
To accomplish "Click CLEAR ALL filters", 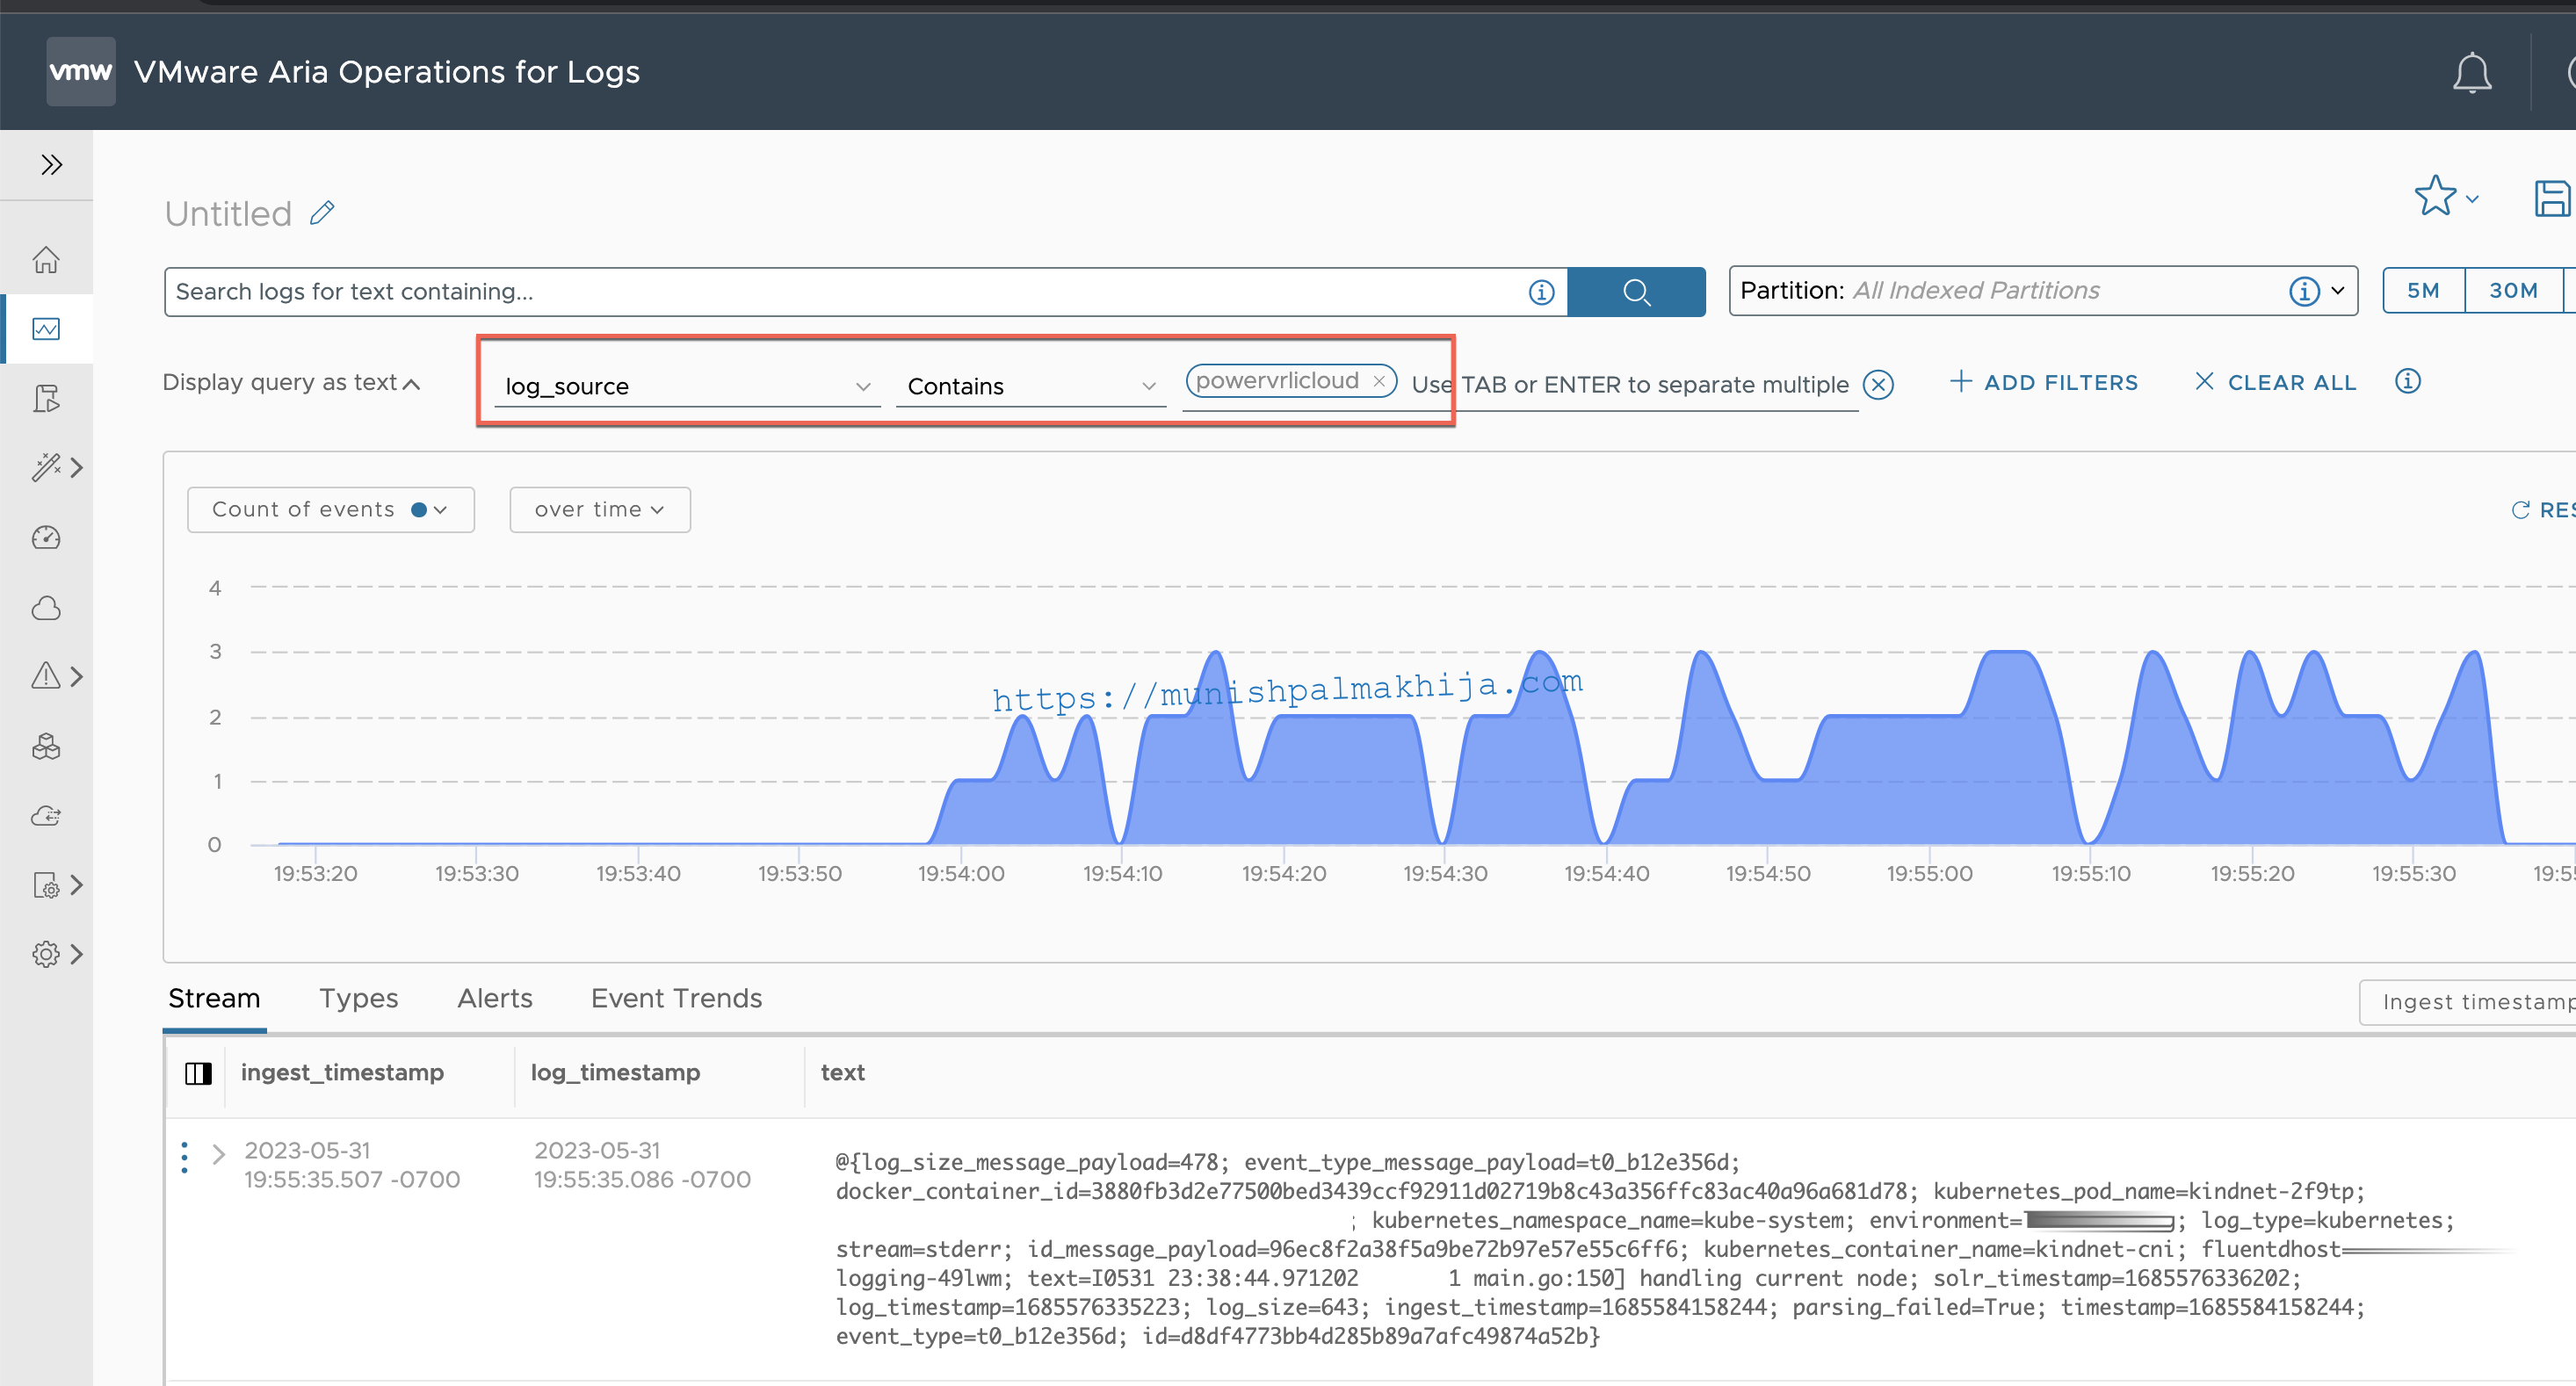I will pyautogui.click(x=2276, y=382).
